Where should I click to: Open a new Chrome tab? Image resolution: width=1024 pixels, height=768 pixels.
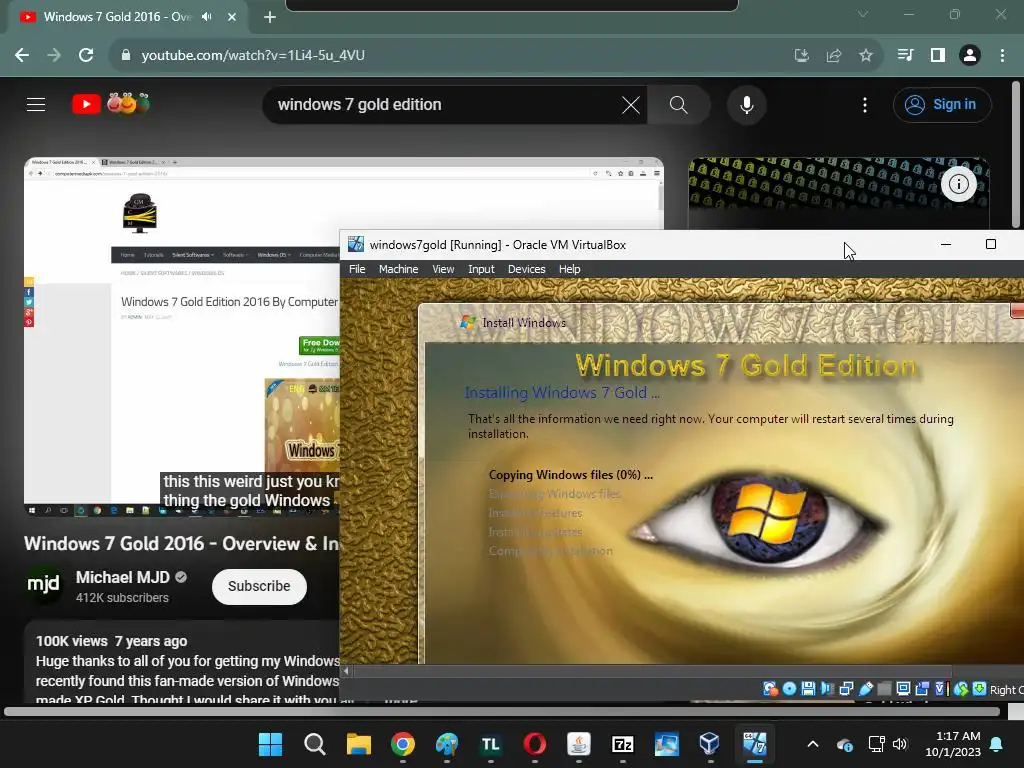click(x=270, y=17)
